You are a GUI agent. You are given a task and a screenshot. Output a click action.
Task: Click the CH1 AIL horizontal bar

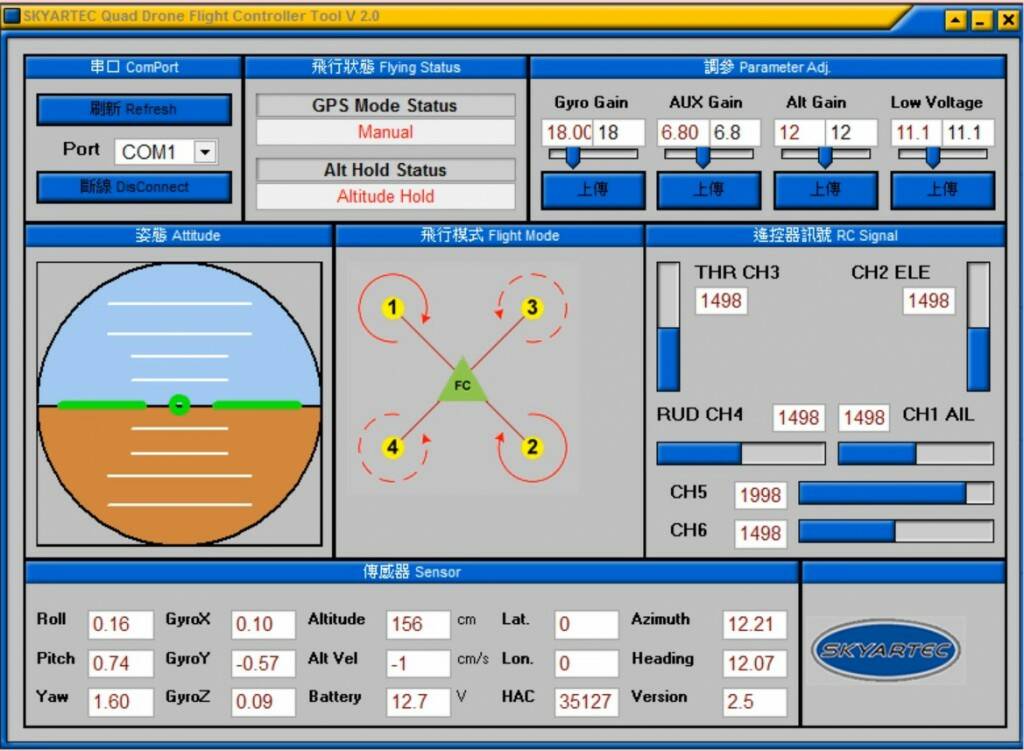click(x=916, y=453)
